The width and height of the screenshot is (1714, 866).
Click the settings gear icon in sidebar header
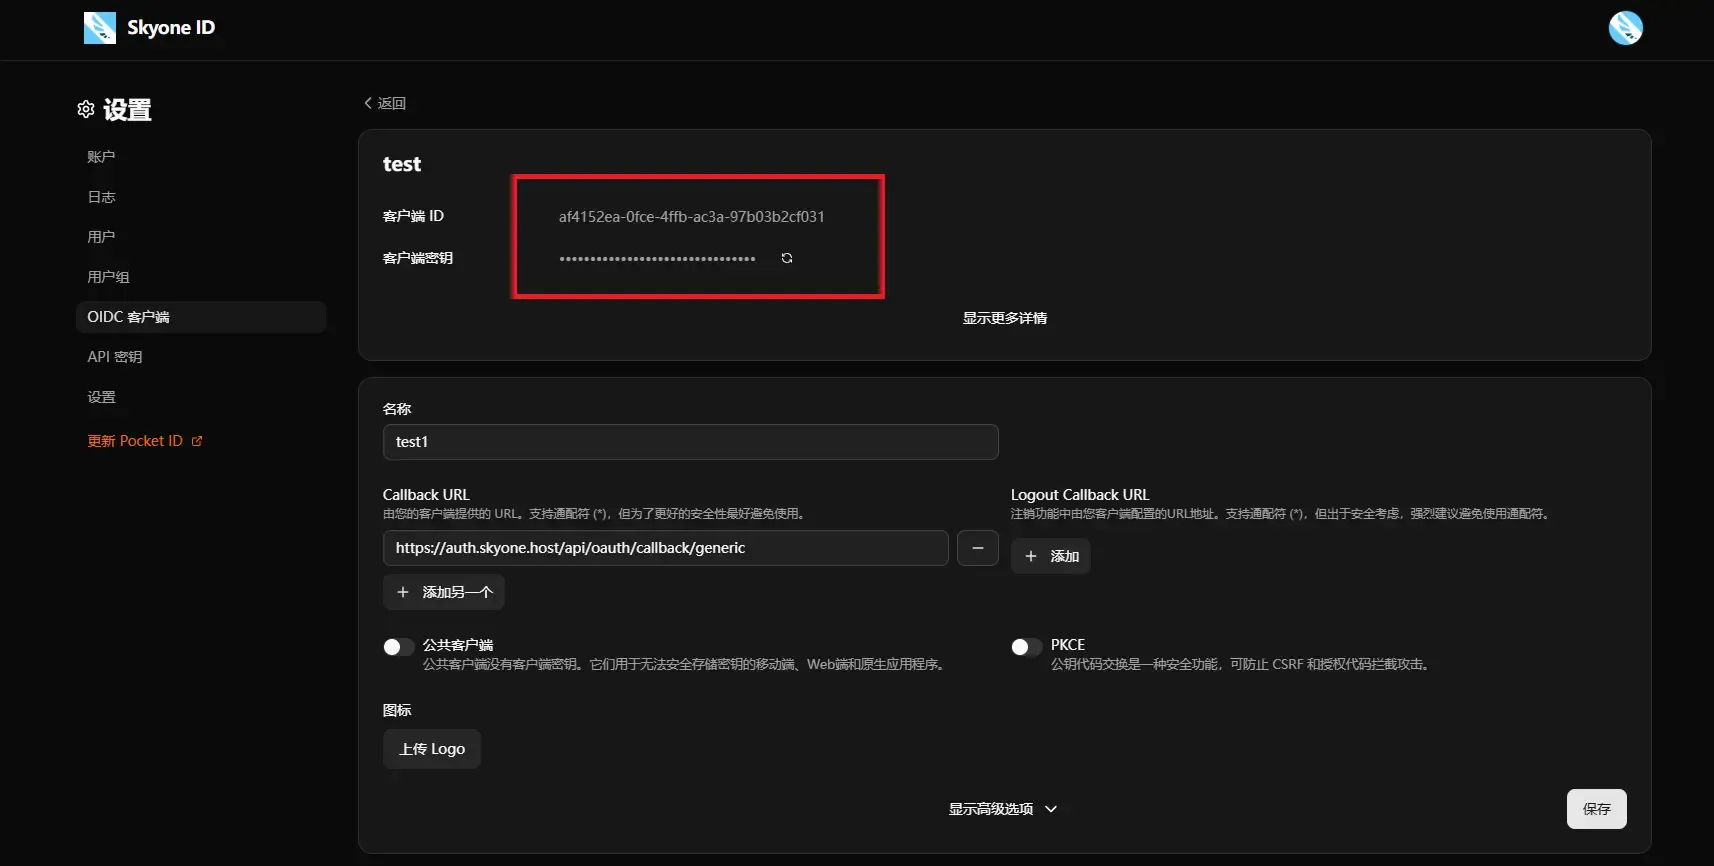(86, 109)
